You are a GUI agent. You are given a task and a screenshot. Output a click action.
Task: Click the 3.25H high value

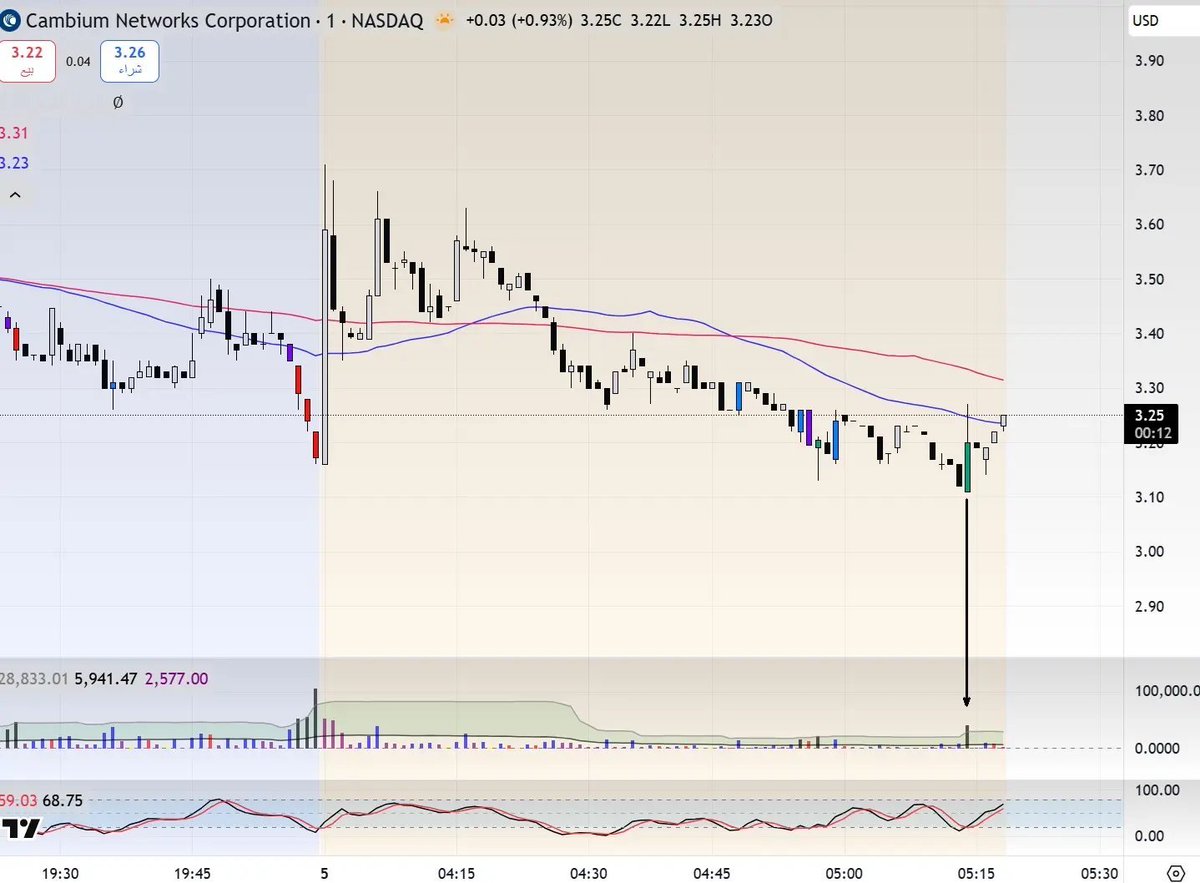point(698,21)
